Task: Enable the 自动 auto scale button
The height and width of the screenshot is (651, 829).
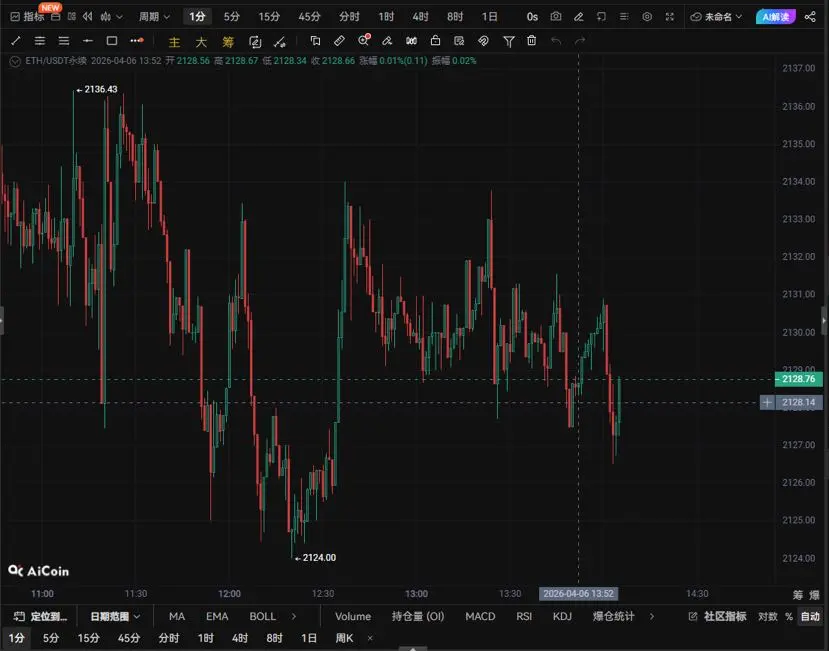Action: tap(810, 616)
